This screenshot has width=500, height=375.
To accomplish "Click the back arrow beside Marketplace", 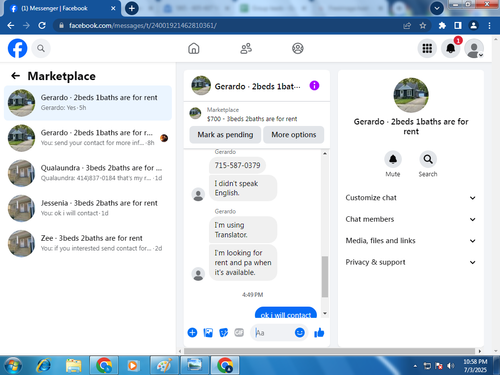I will (15, 76).
